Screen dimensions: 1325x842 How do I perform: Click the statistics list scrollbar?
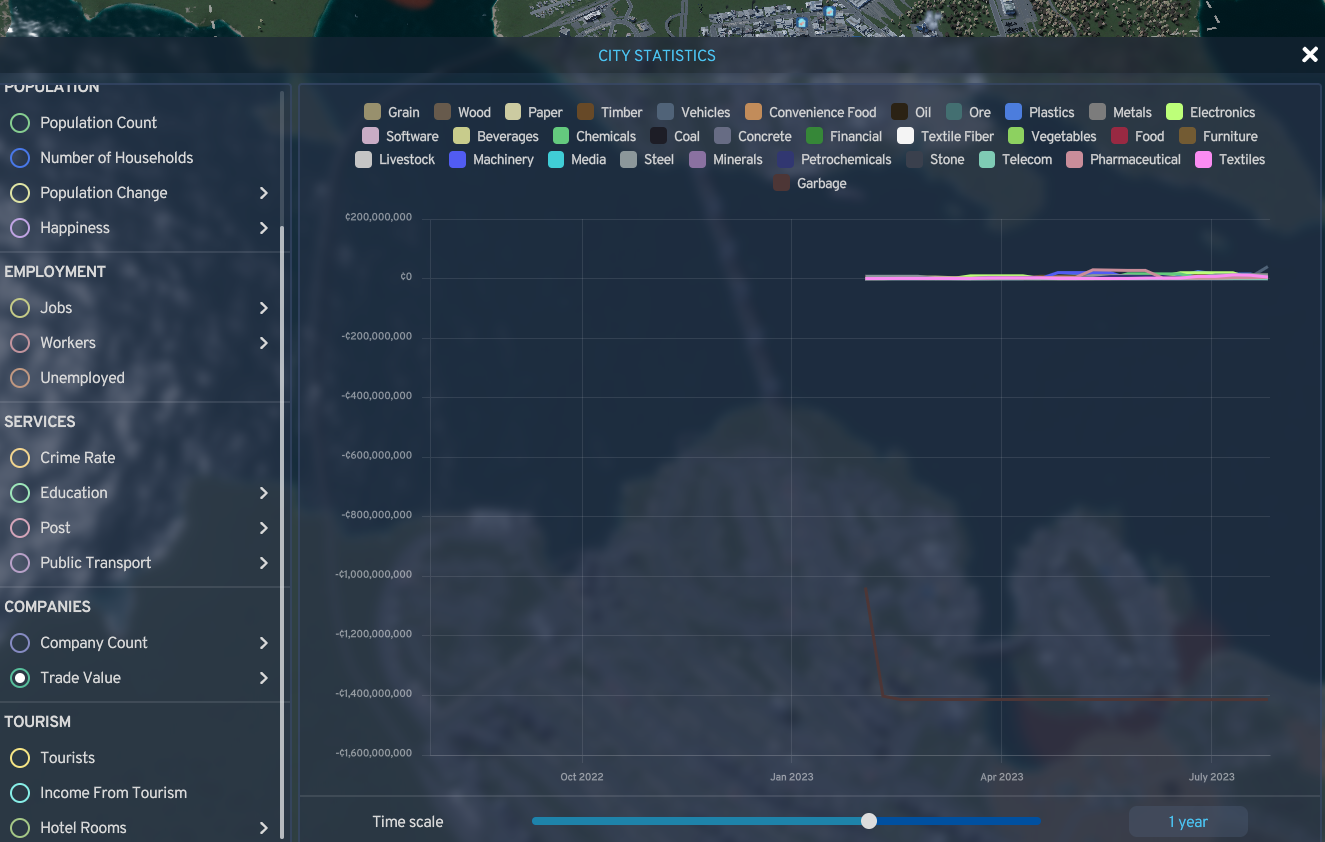click(282, 530)
